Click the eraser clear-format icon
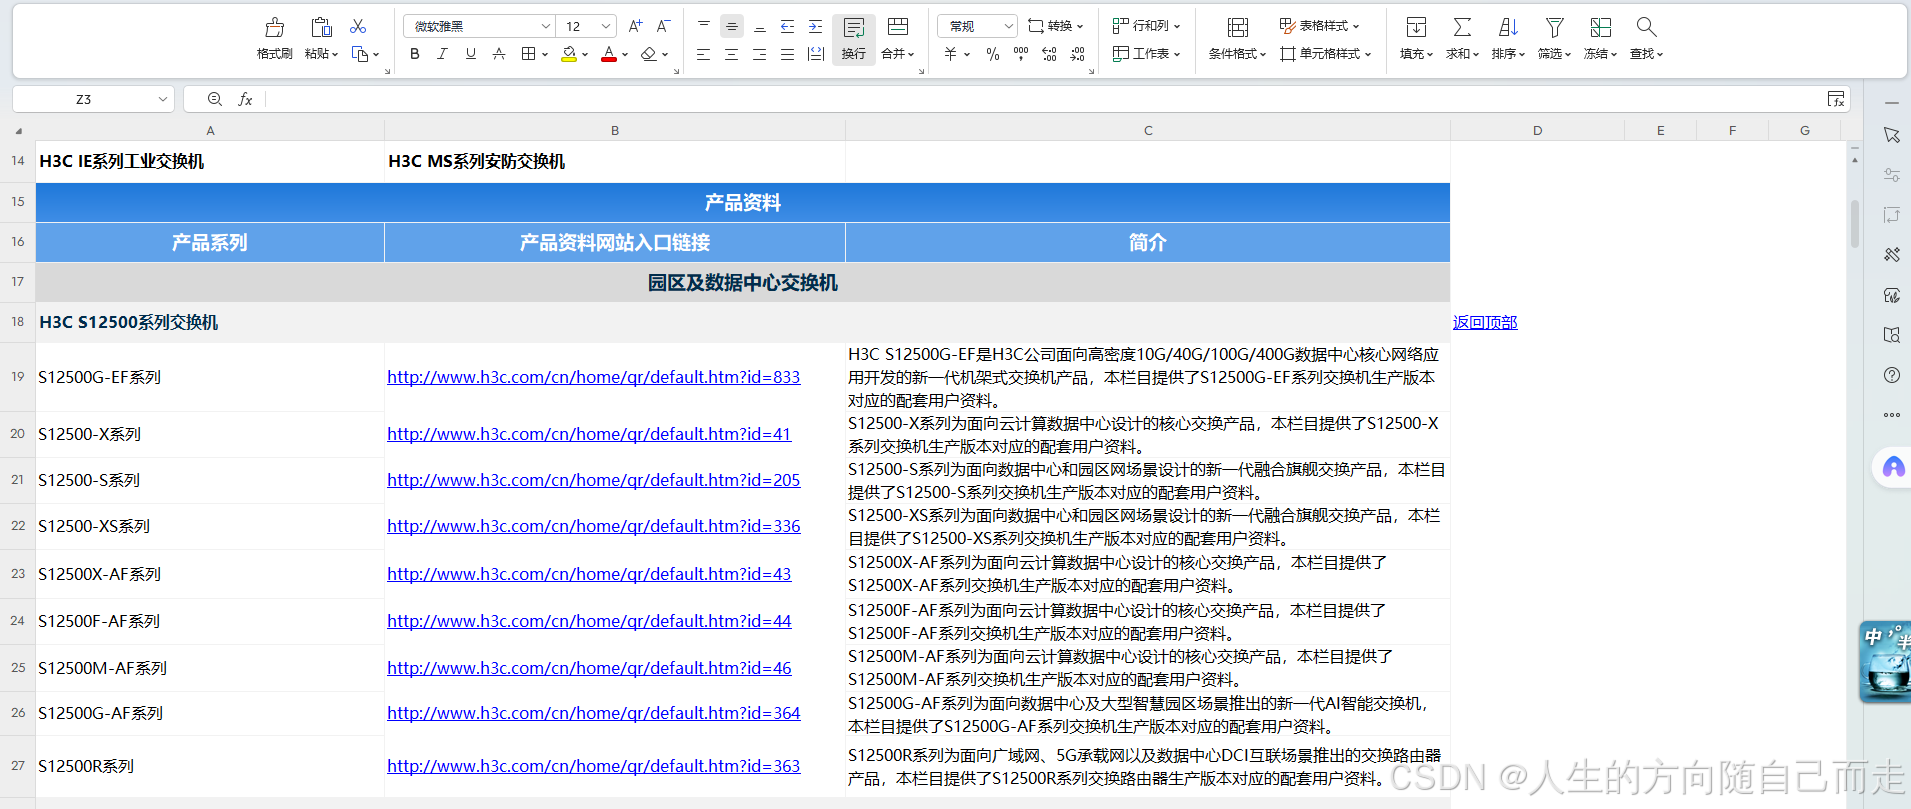Viewport: 1911px width, 809px height. [649, 54]
